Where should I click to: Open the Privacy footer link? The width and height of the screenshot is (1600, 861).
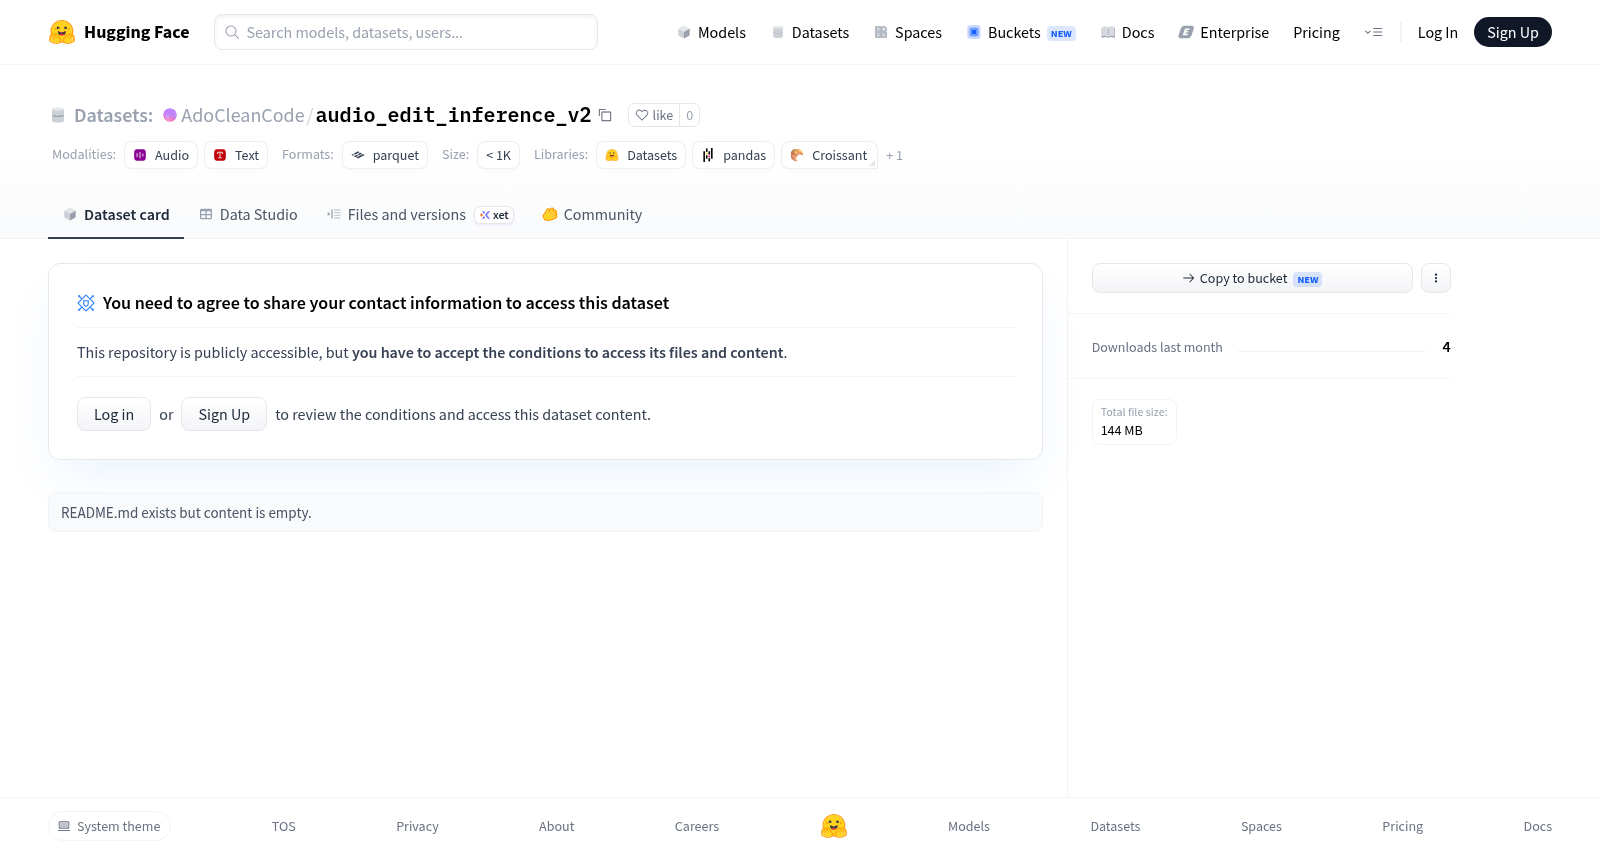417,826
